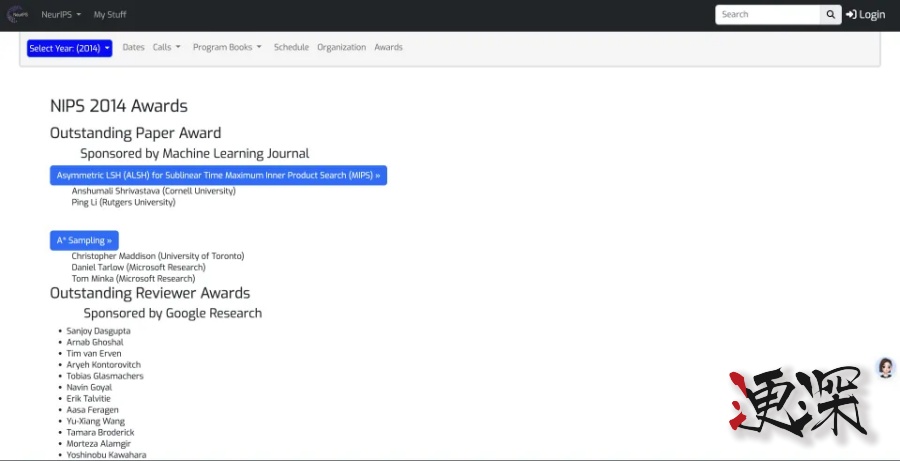Expand the Program Books dropdown
The height and width of the screenshot is (461, 900).
(227, 47)
